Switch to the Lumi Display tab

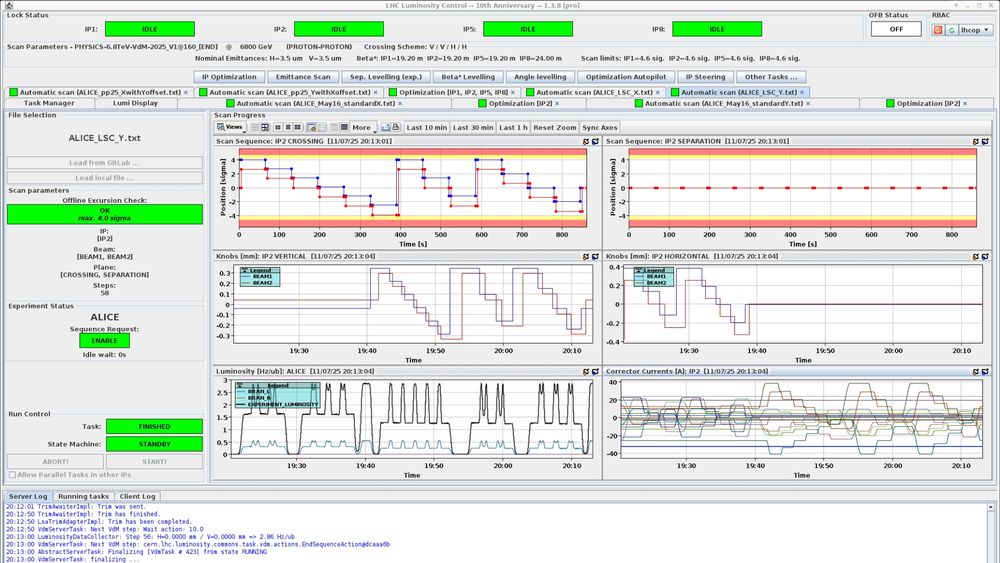pyautogui.click(x=135, y=103)
